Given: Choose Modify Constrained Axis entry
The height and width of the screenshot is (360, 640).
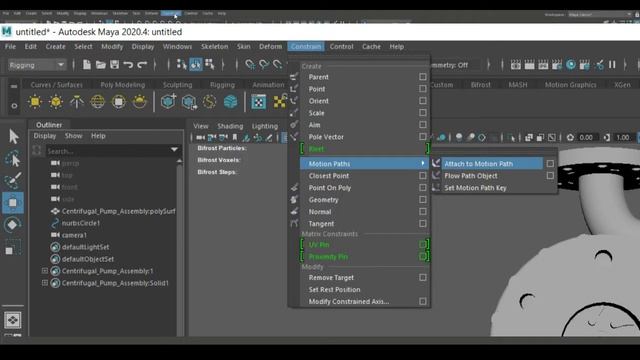Looking at the screenshot, I should [349, 302].
